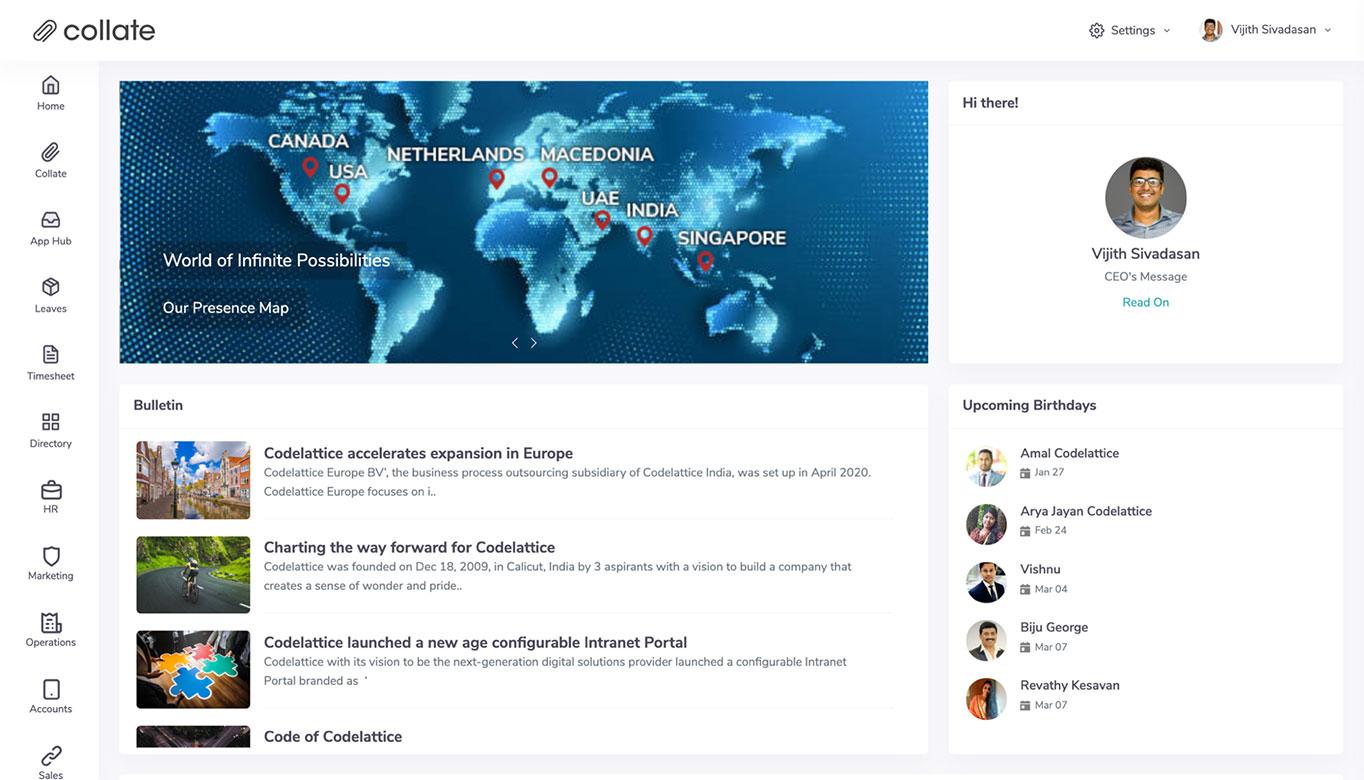Click the name 'Amal Codelattice'
The height and width of the screenshot is (780, 1364).
tap(1069, 453)
